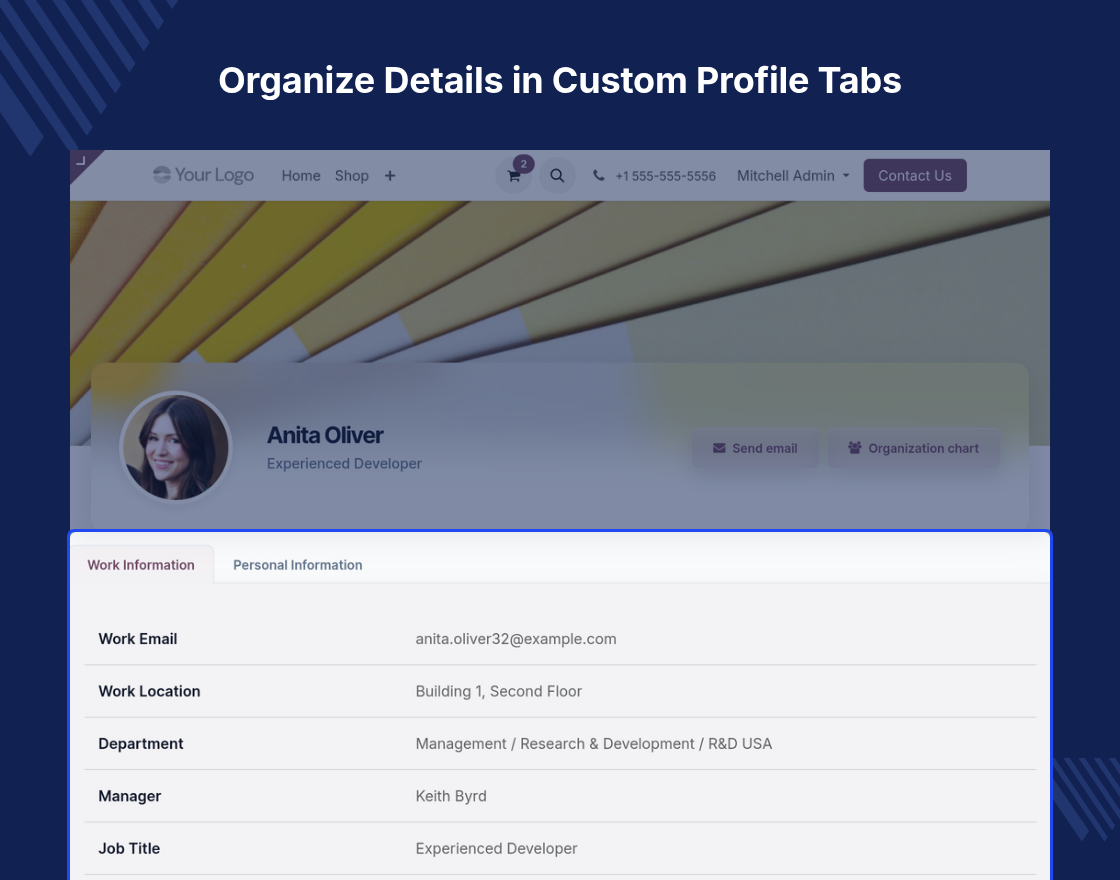
Task: Click the plus icon after Shop
Action: click(x=390, y=176)
